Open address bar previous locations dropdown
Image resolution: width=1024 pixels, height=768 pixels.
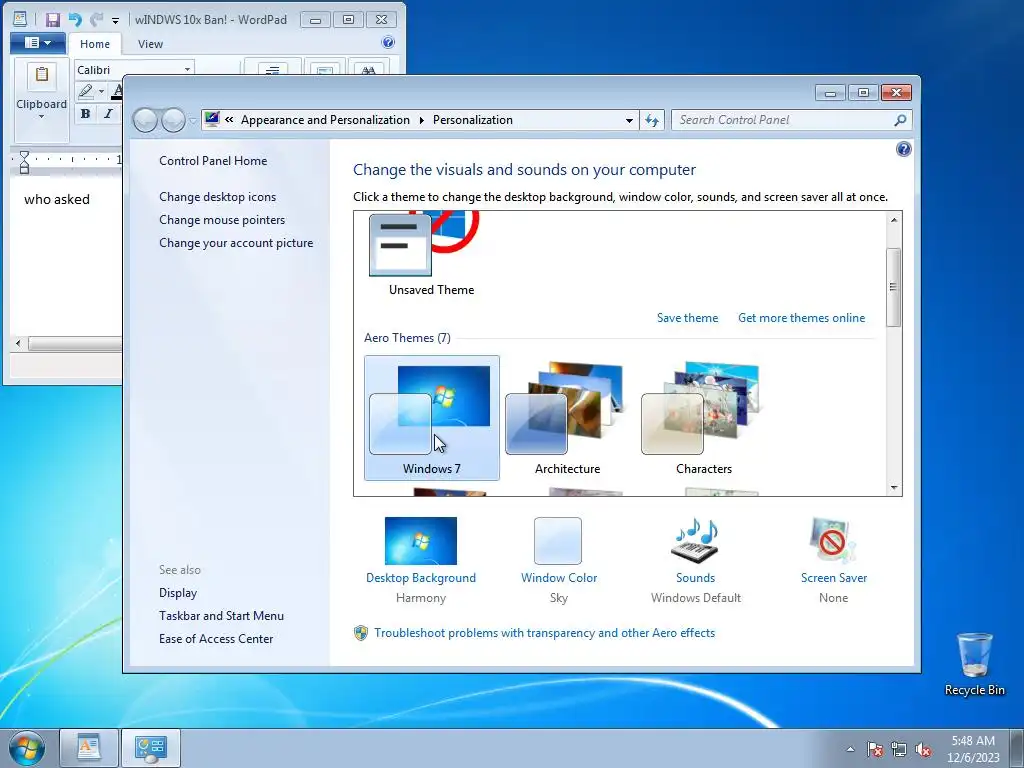(x=629, y=121)
